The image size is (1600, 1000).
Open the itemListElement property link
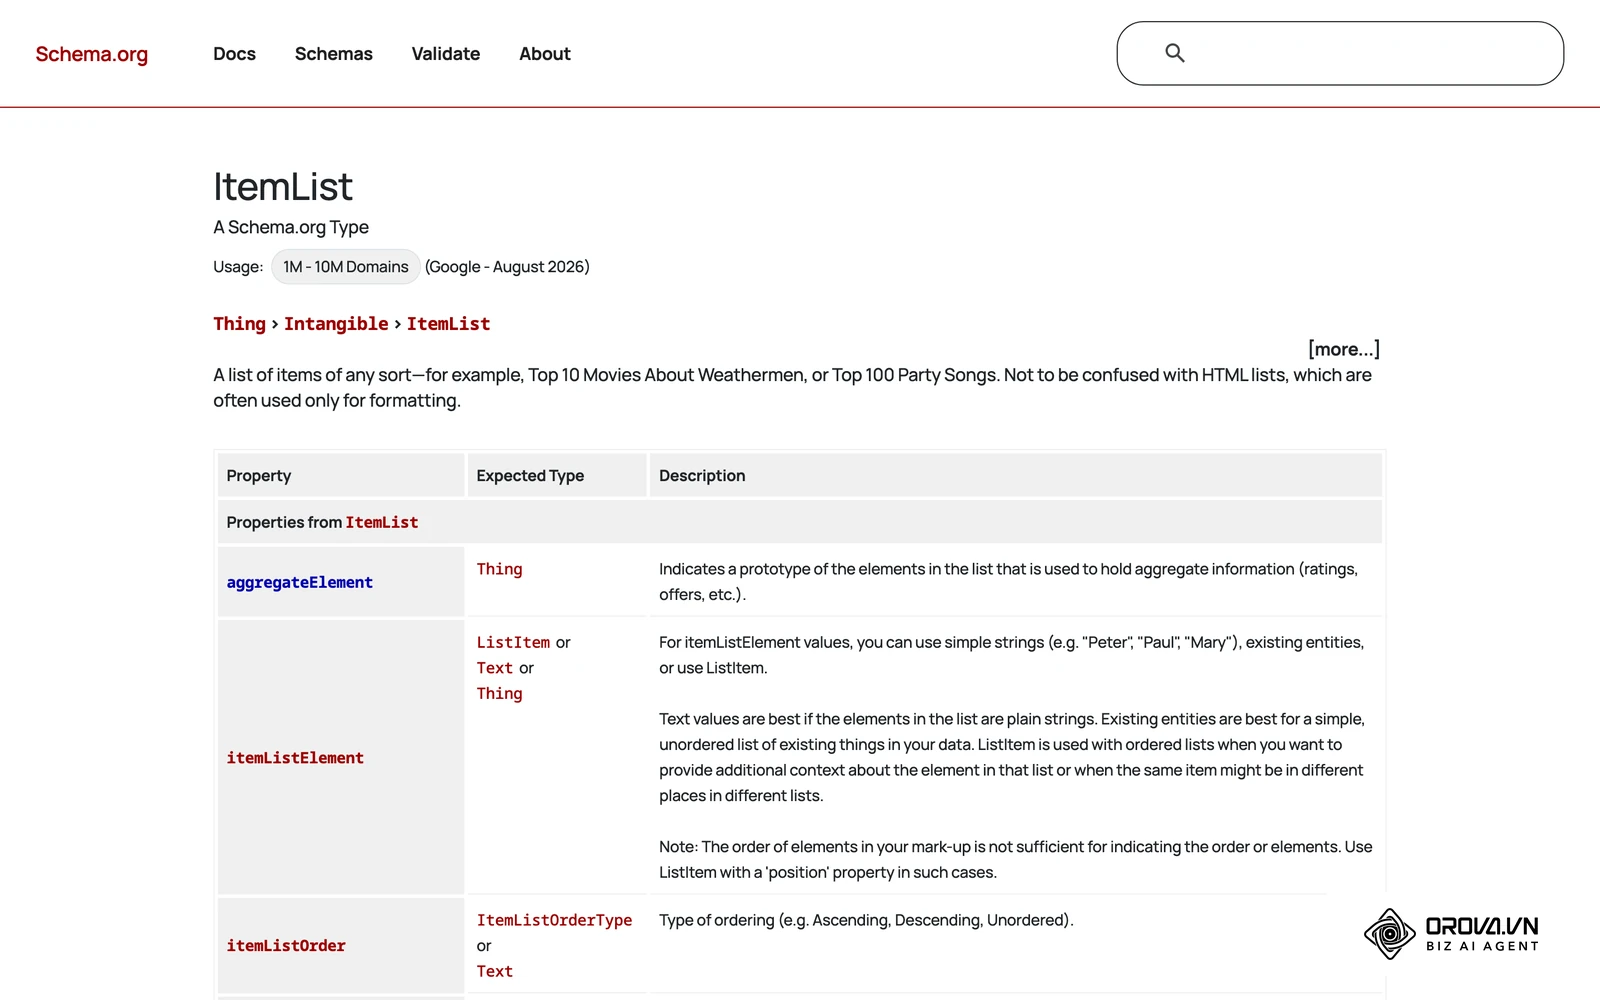[x=295, y=758]
